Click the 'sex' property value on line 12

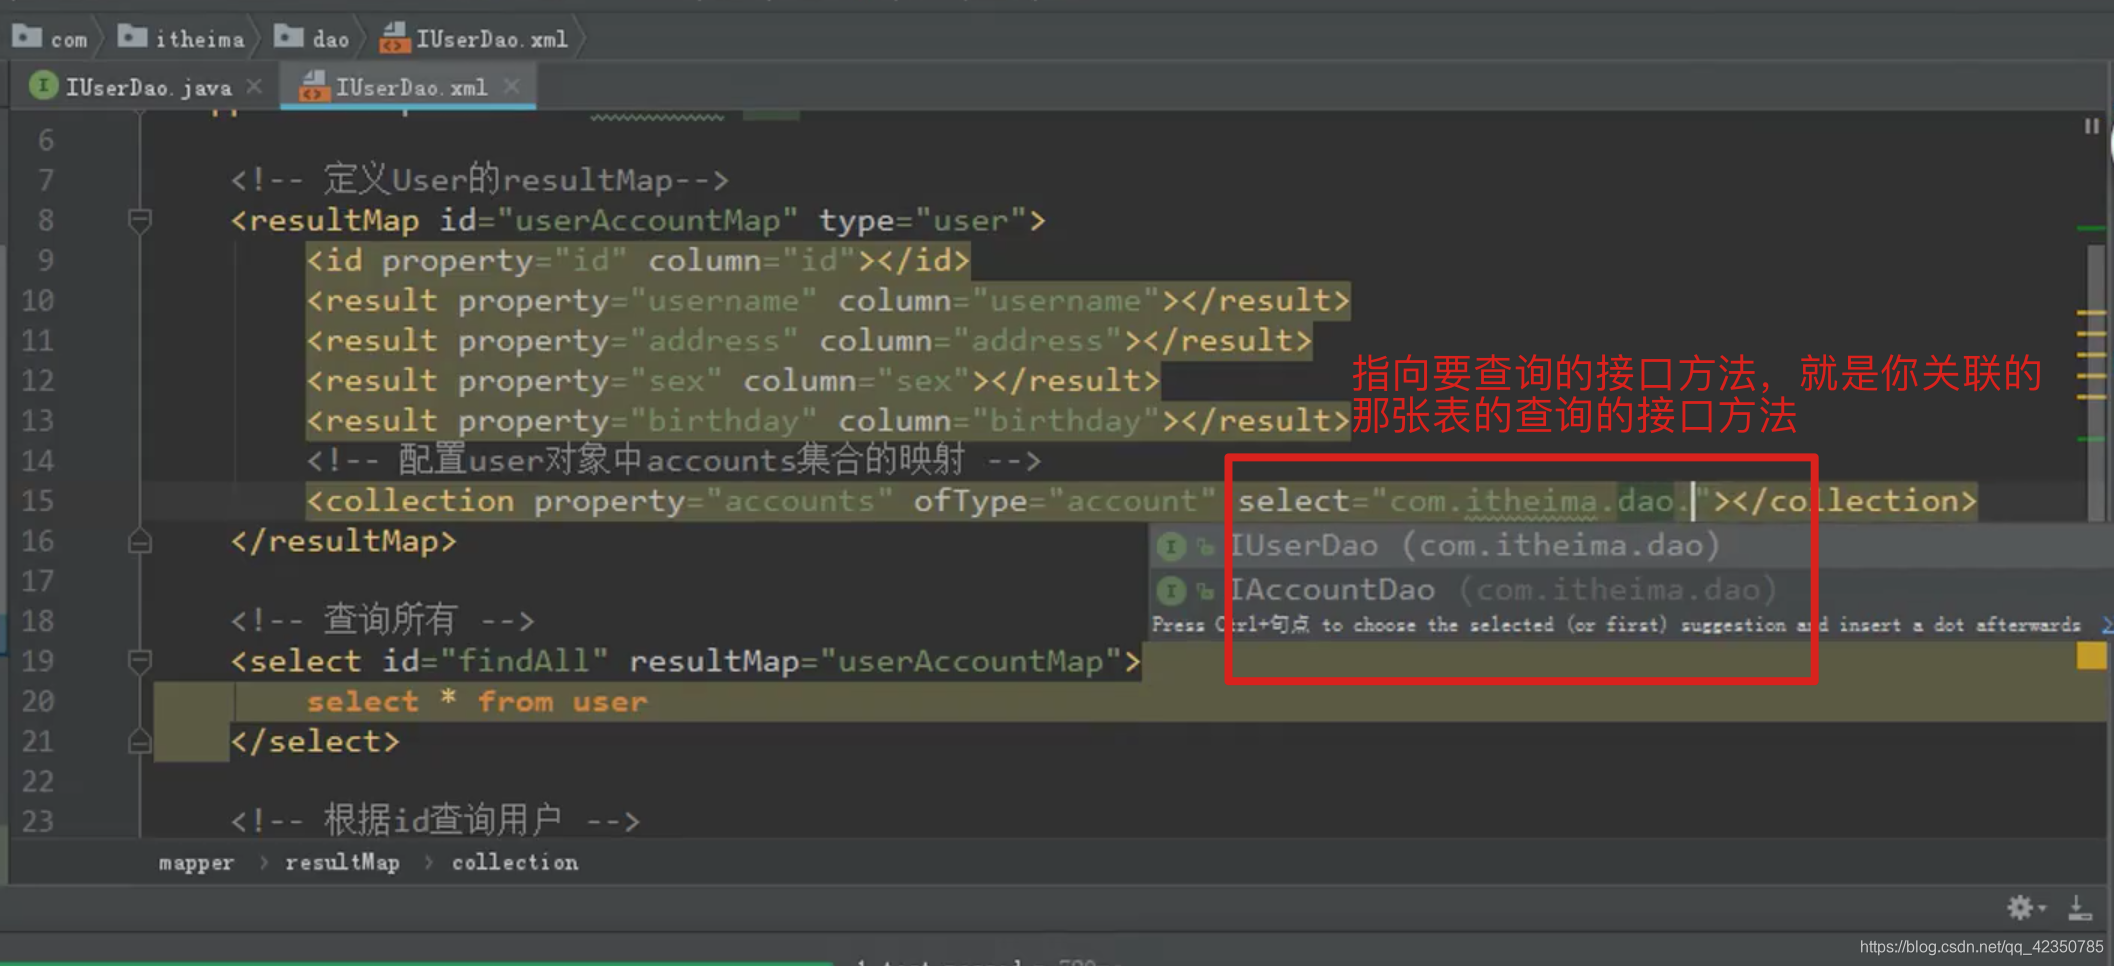675,381
